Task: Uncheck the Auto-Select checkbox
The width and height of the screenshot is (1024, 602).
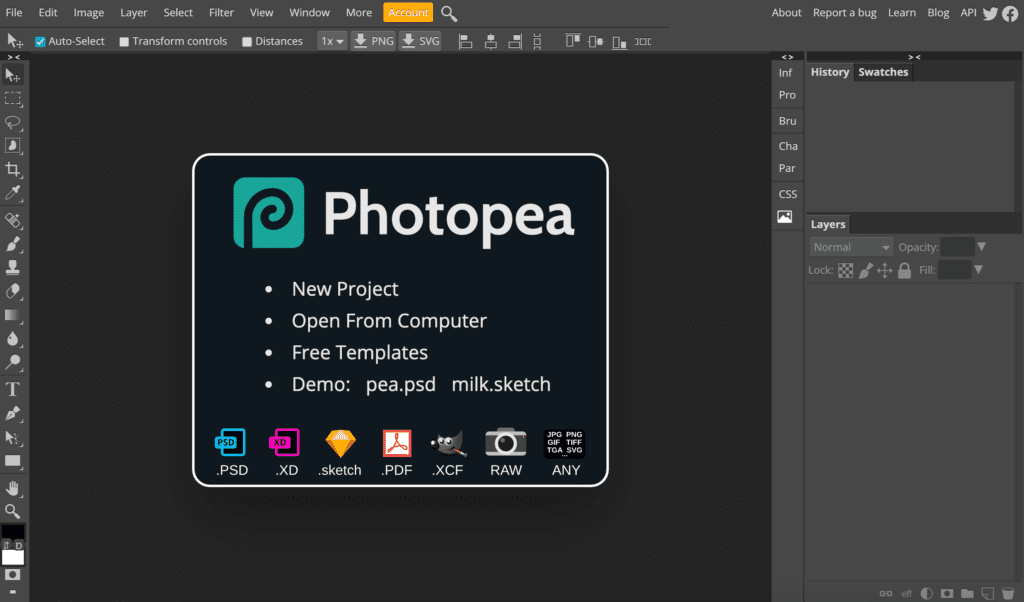Action: (40, 42)
